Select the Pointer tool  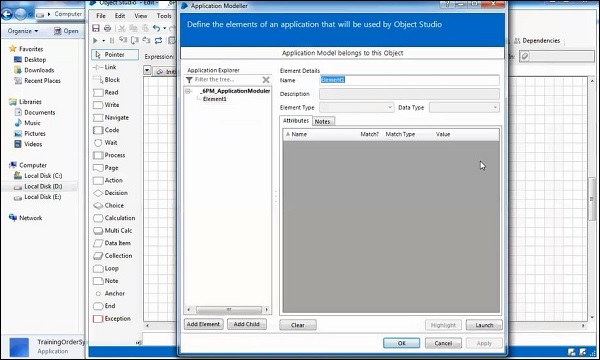pos(115,55)
